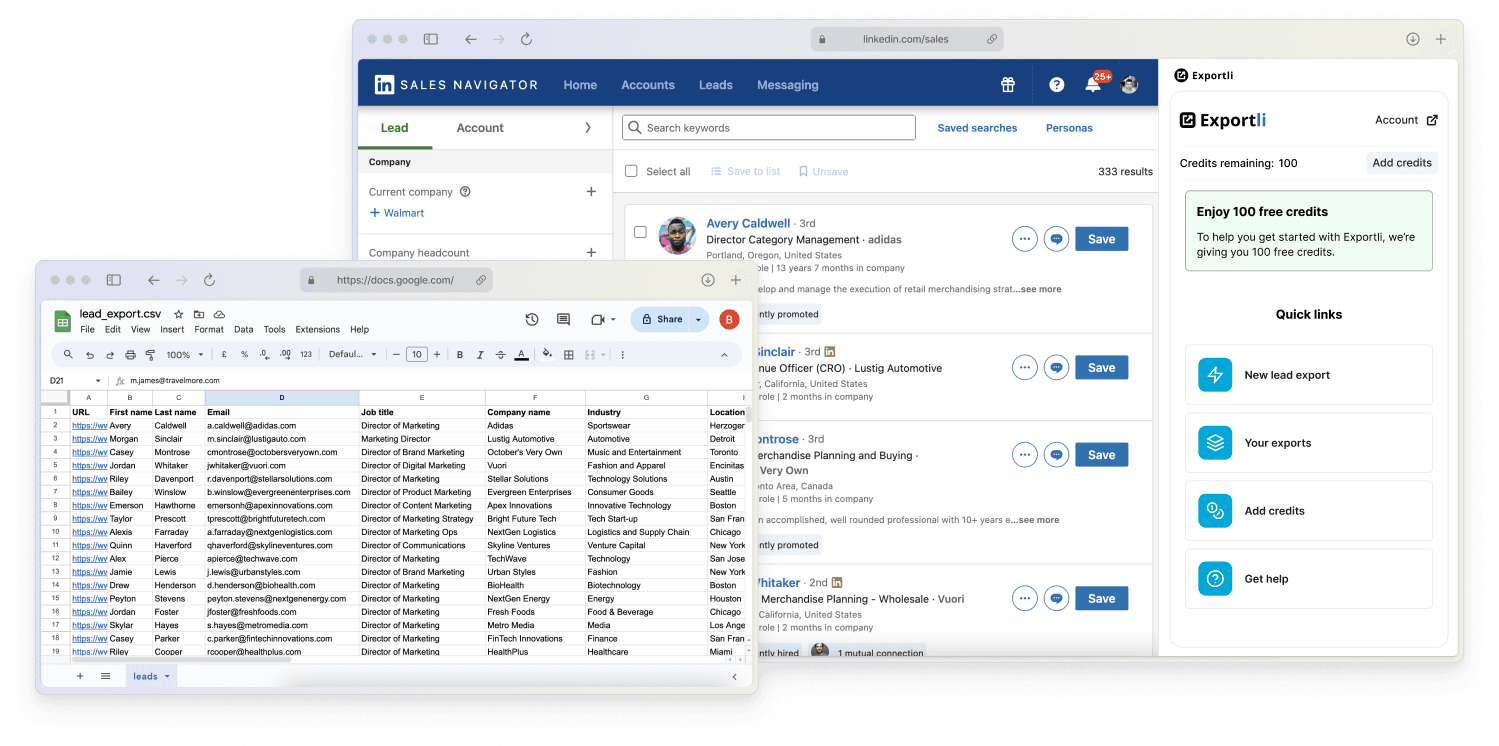This screenshot has width=1499, height=746.
Task: Check Avery Caldwell's lead checkbox
Action: click(640, 232)
